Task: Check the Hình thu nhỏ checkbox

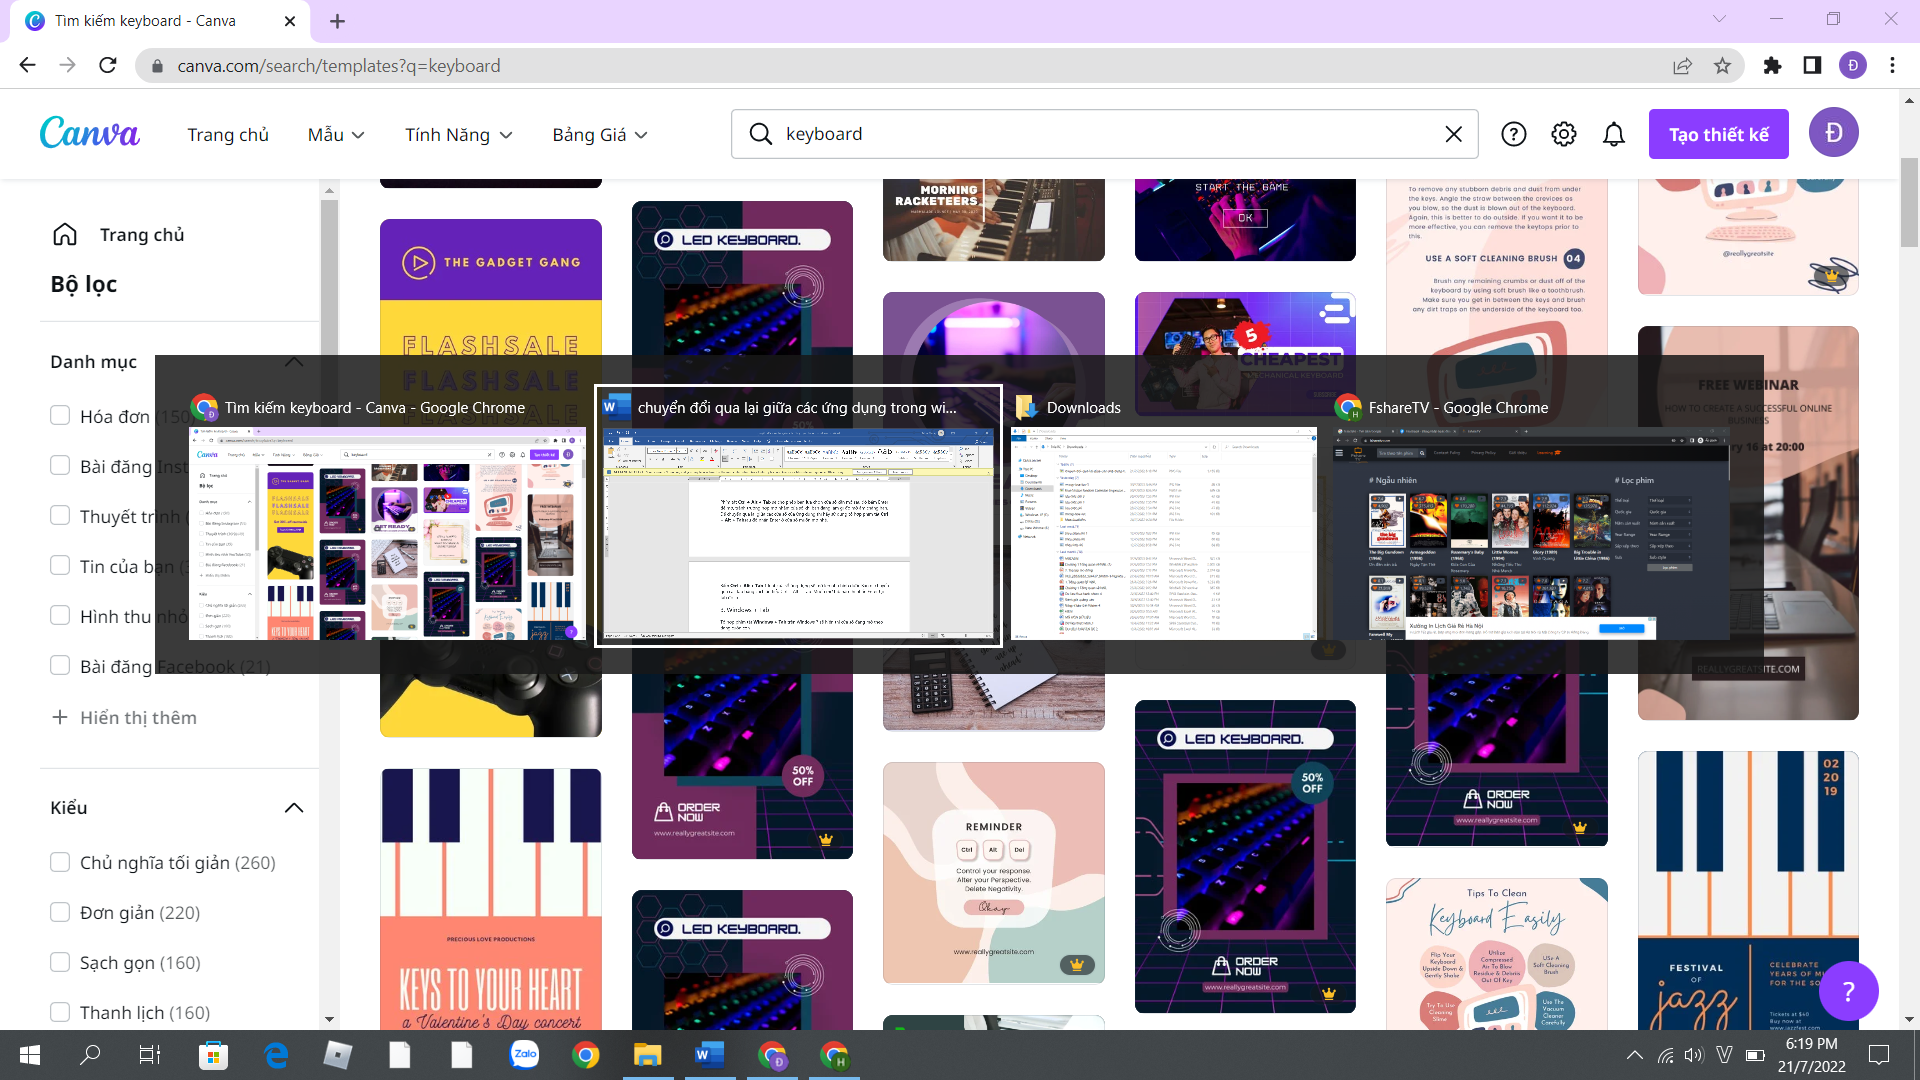Action: [x=60, y=615]
